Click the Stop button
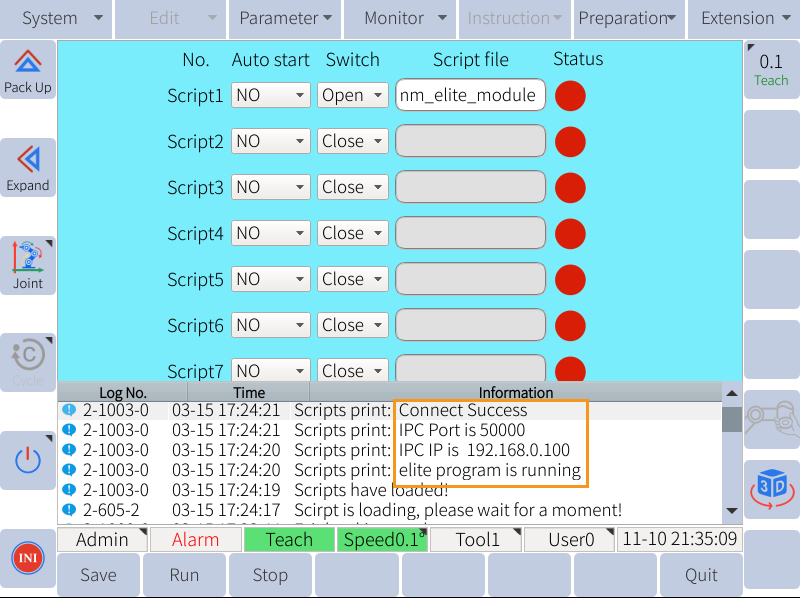 pos(270,575)
